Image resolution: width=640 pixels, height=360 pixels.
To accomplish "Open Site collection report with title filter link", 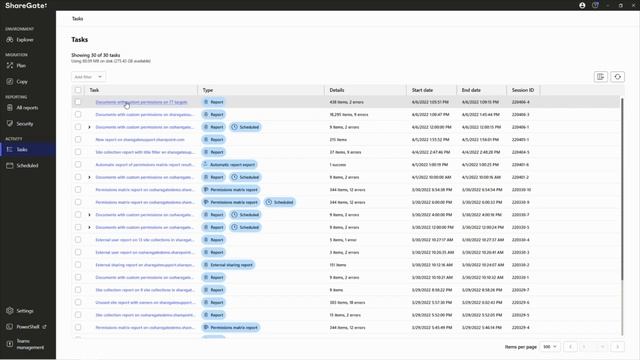I will [x=145, y=152].
